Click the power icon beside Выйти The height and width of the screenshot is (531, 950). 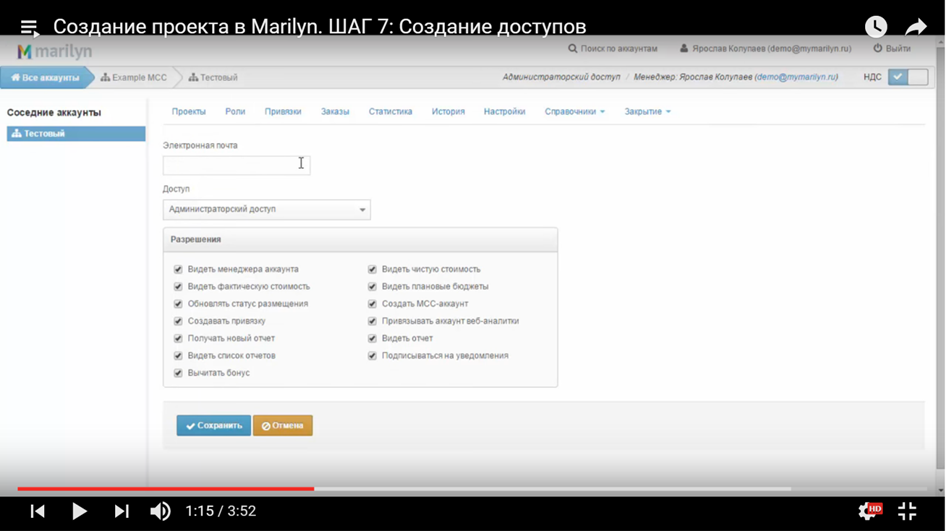(877, 48)
